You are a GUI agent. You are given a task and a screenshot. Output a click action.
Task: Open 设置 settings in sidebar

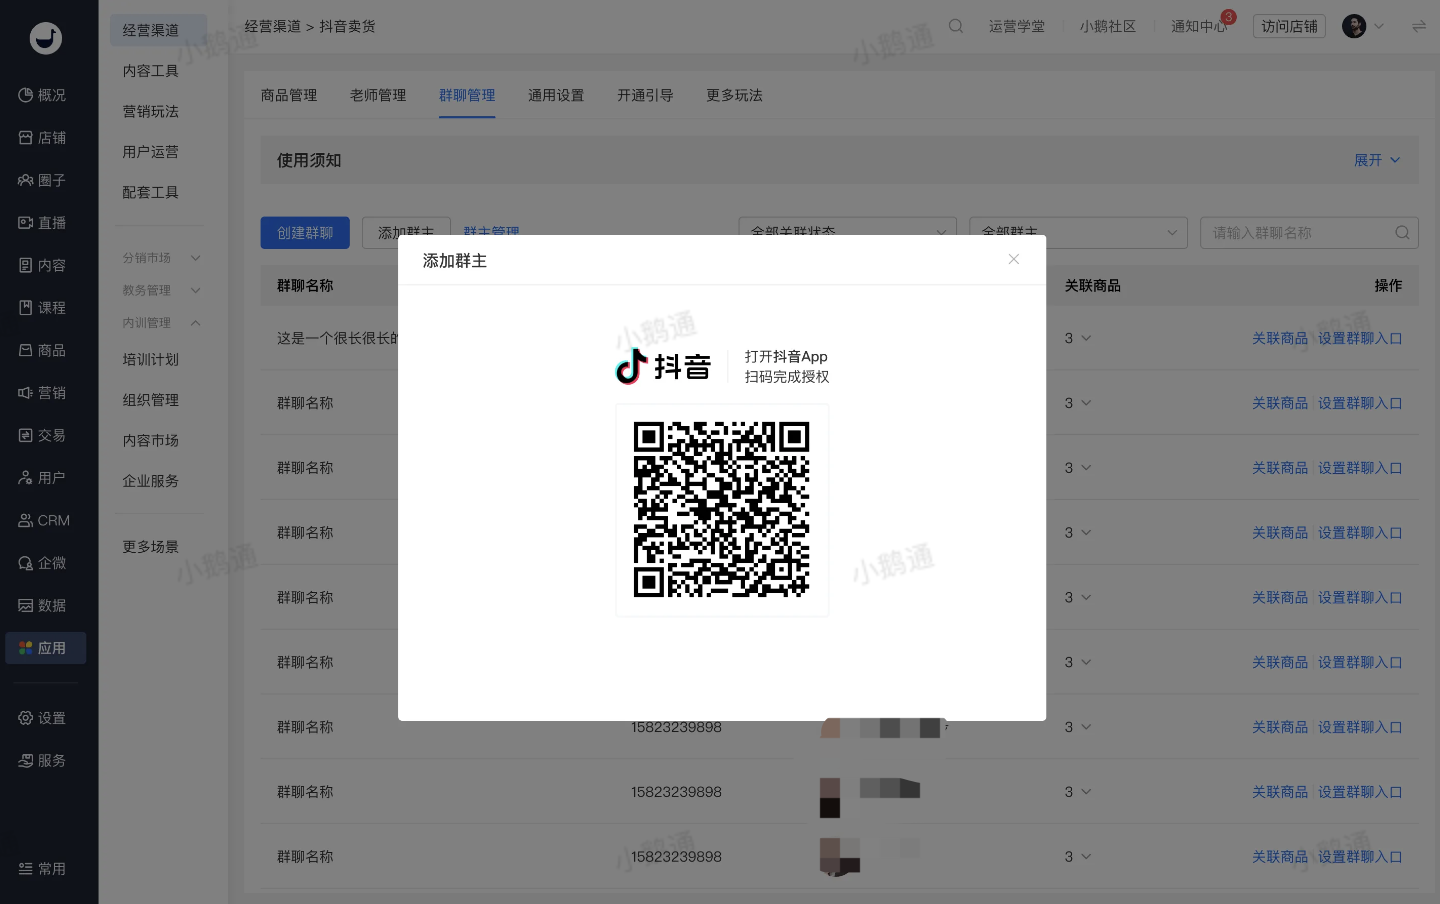(x=42, y=718)
